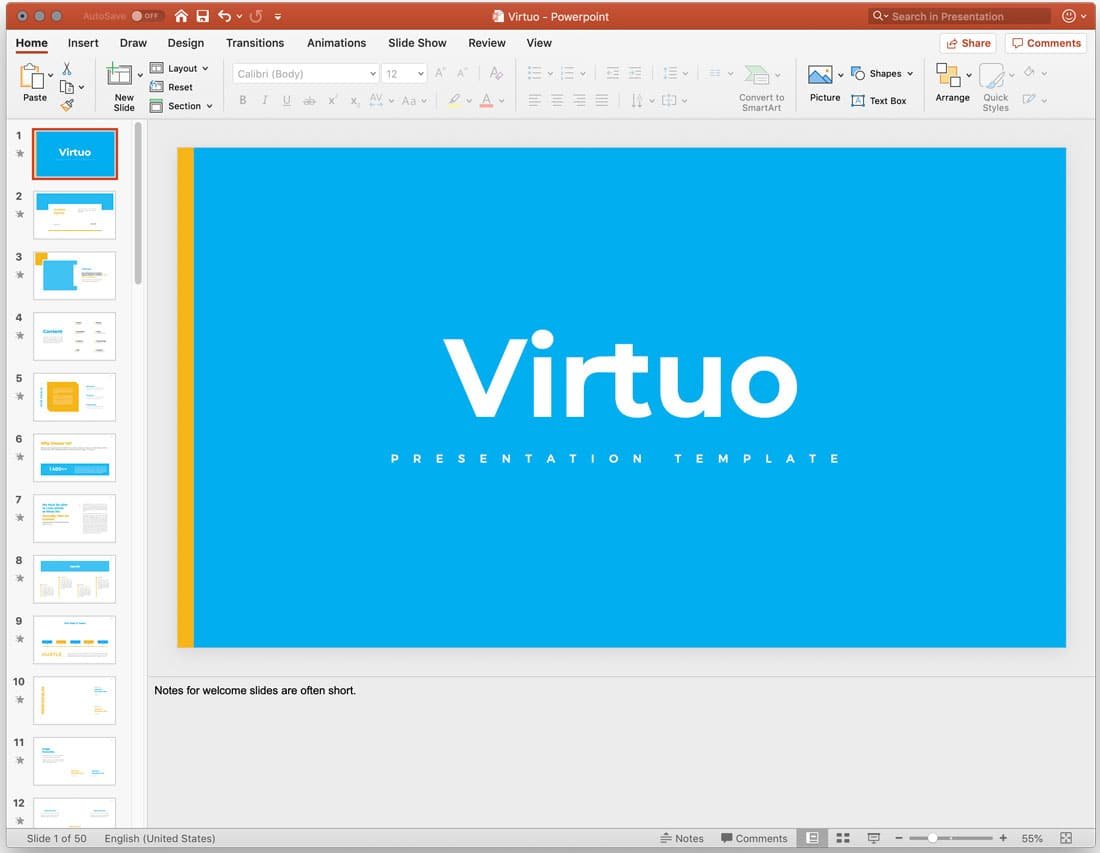
Task: Click the Share button
Action: 968,43
